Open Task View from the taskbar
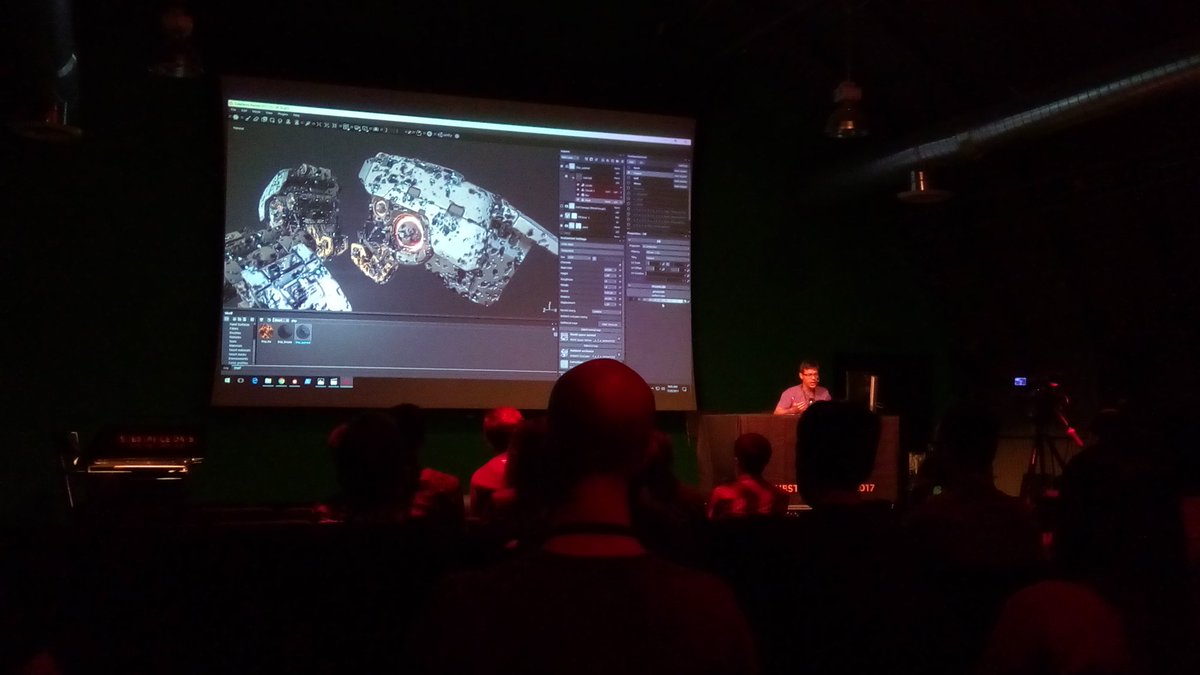Screen dimensions: 1200x675 pos(240,381)
